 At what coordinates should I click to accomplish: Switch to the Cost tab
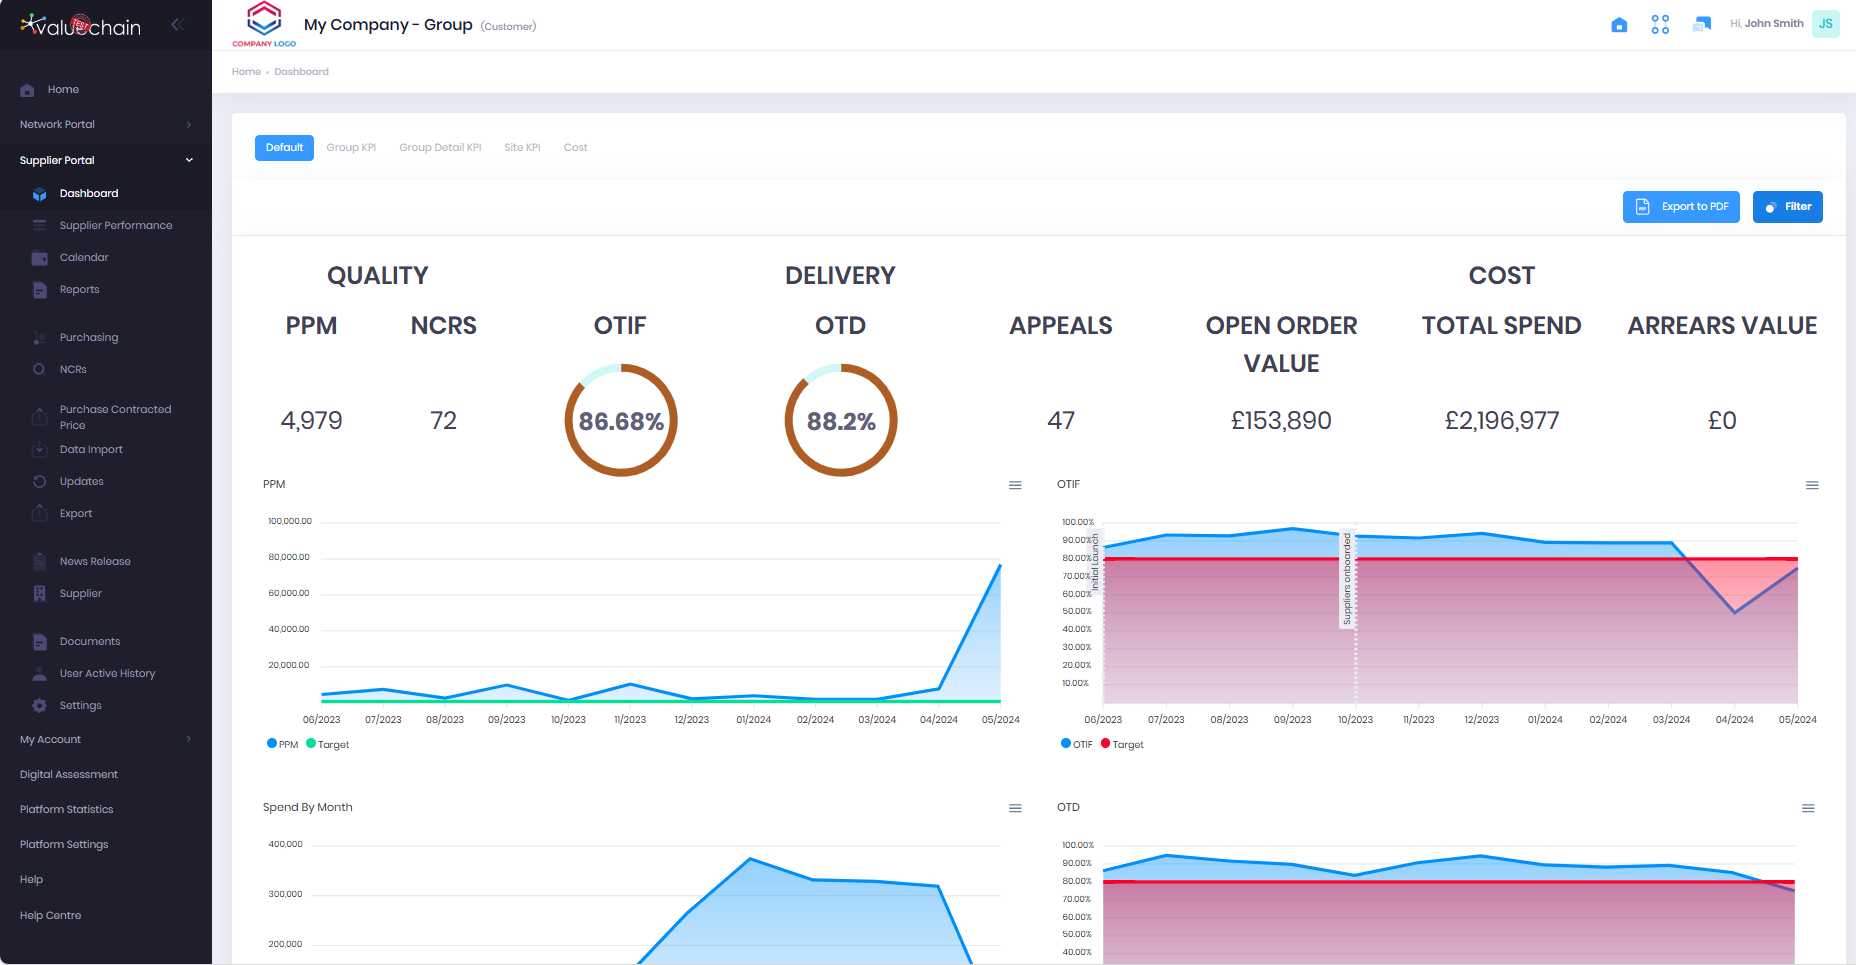pyautogui.click(x=575, y=148)
